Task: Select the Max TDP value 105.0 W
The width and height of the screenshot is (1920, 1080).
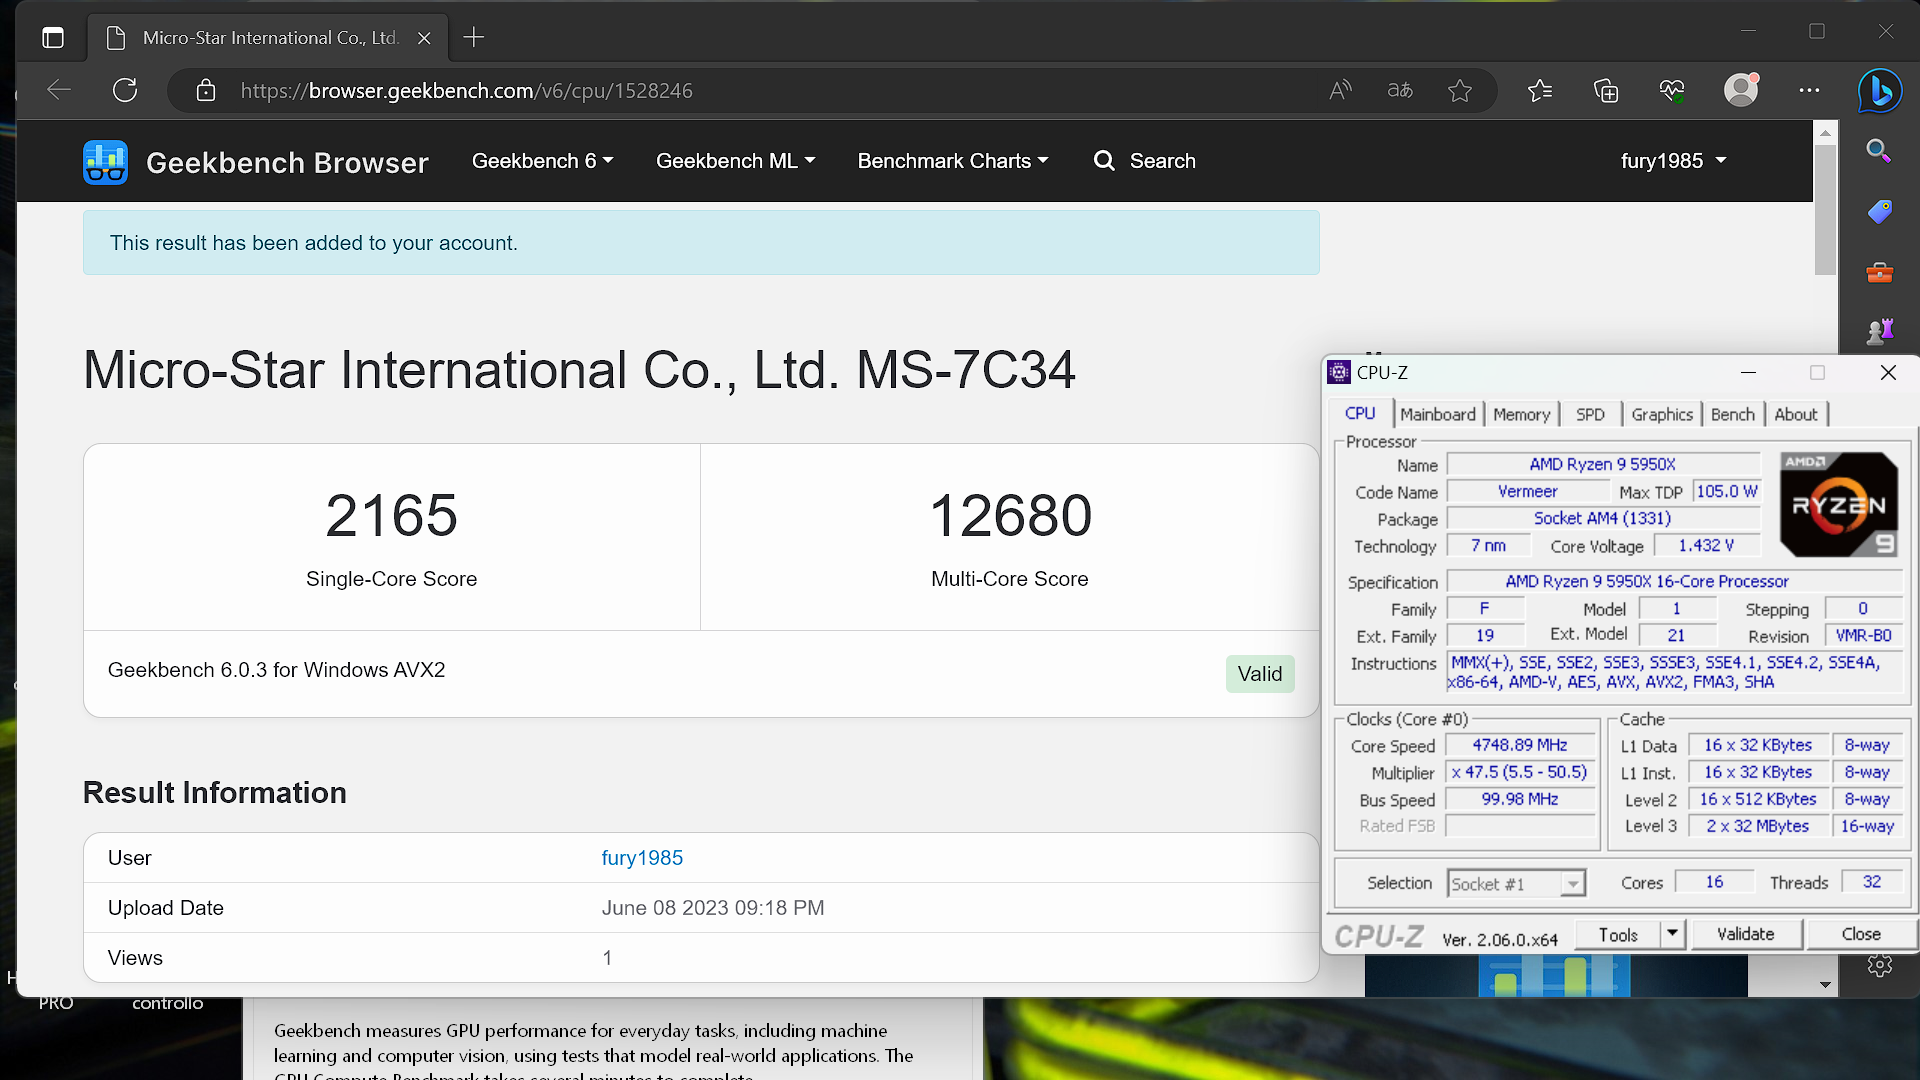Action: coord(1726,491)
